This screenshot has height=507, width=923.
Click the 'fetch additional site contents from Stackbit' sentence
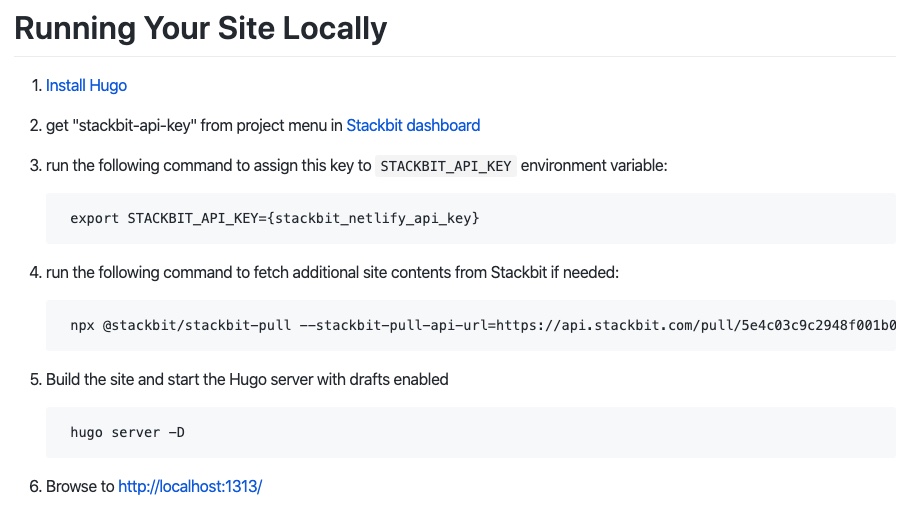point(332,273)
